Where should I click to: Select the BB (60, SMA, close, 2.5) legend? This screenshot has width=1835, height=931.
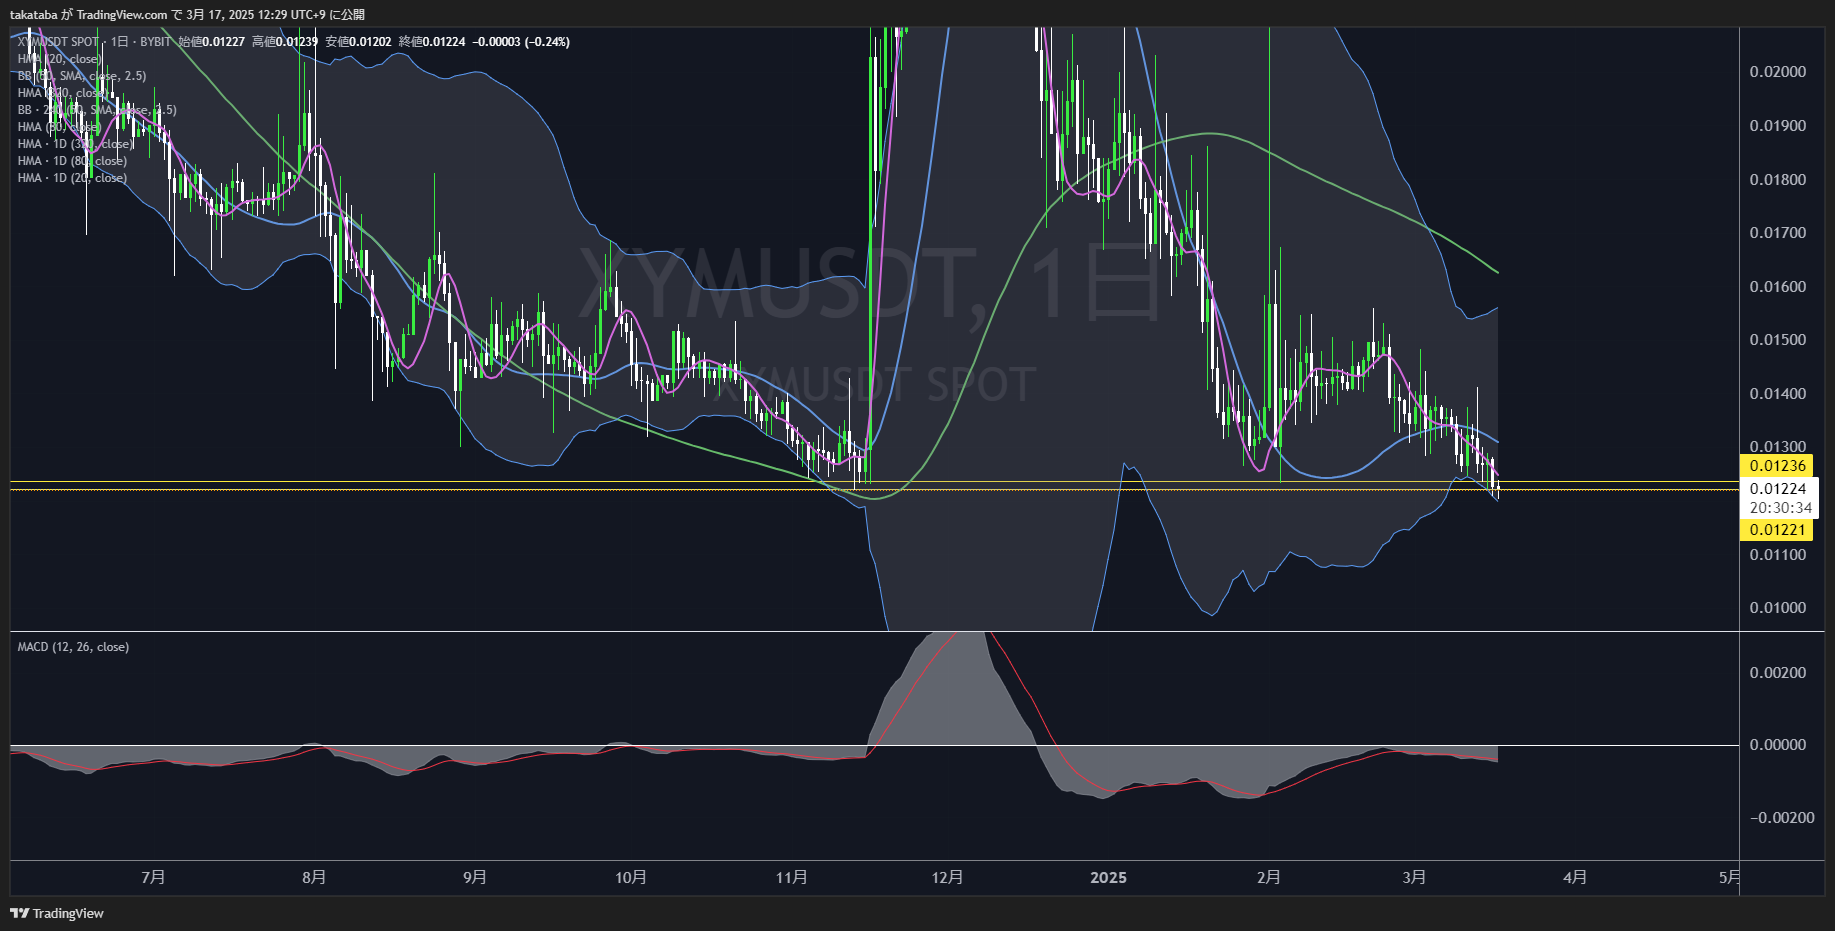(x=82, y=76)
